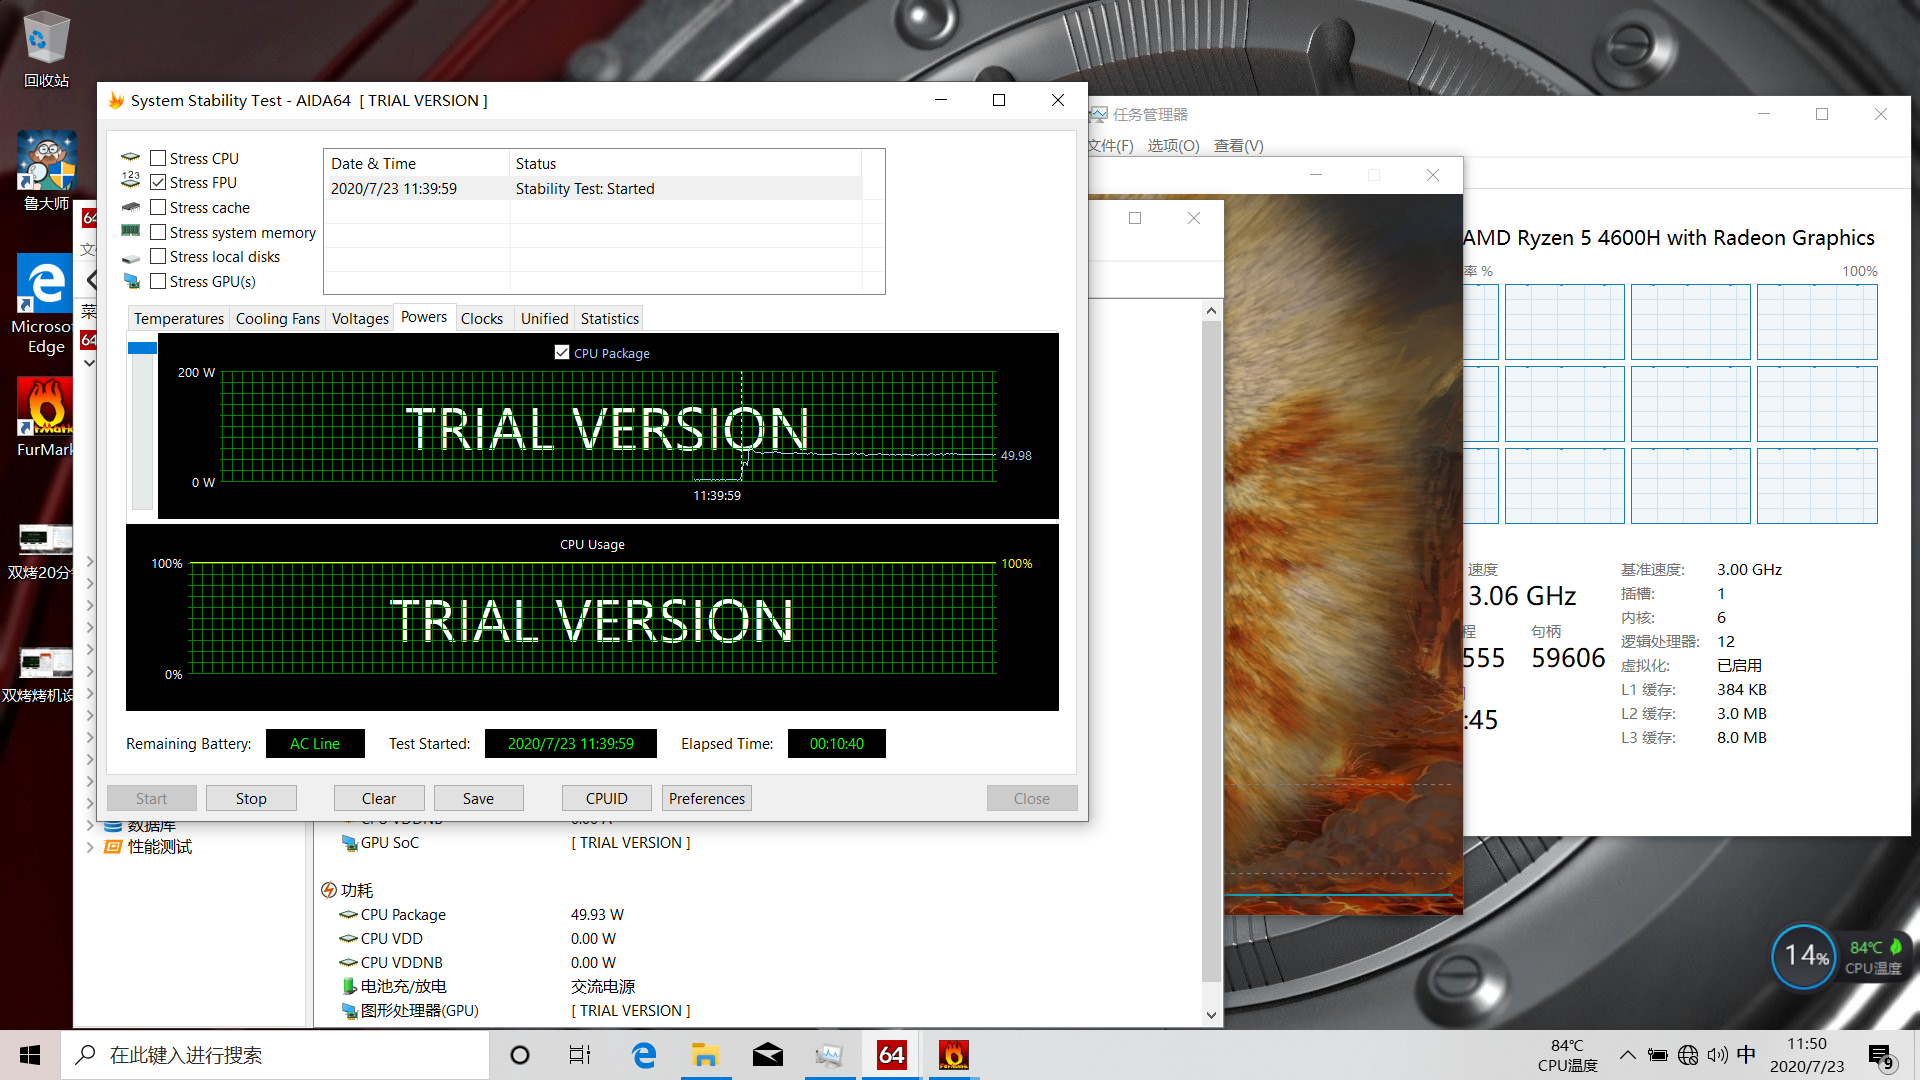This screenshot has width=1920, height=1080.
Task: Click the battery power tray icon
Action: coord(1657,1055)
